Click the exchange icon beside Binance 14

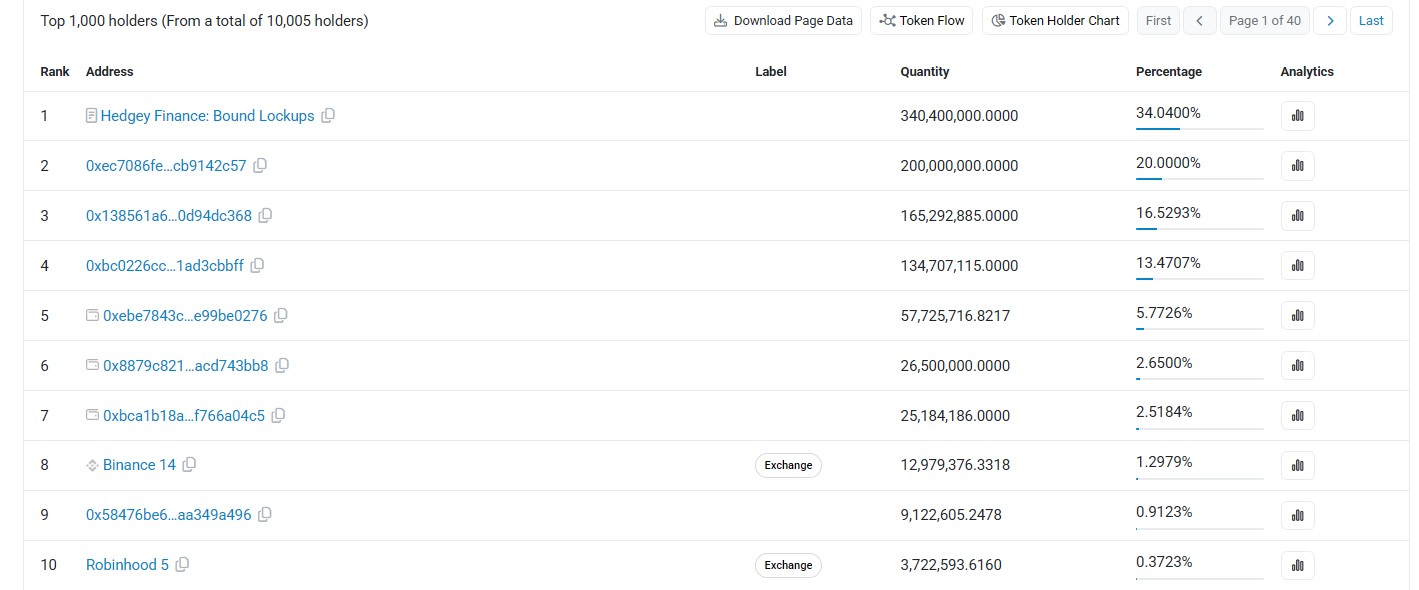[93, 465]
